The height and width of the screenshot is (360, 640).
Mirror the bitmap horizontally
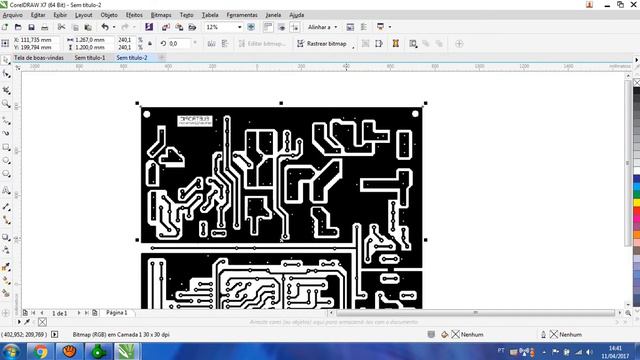(211, 44)
